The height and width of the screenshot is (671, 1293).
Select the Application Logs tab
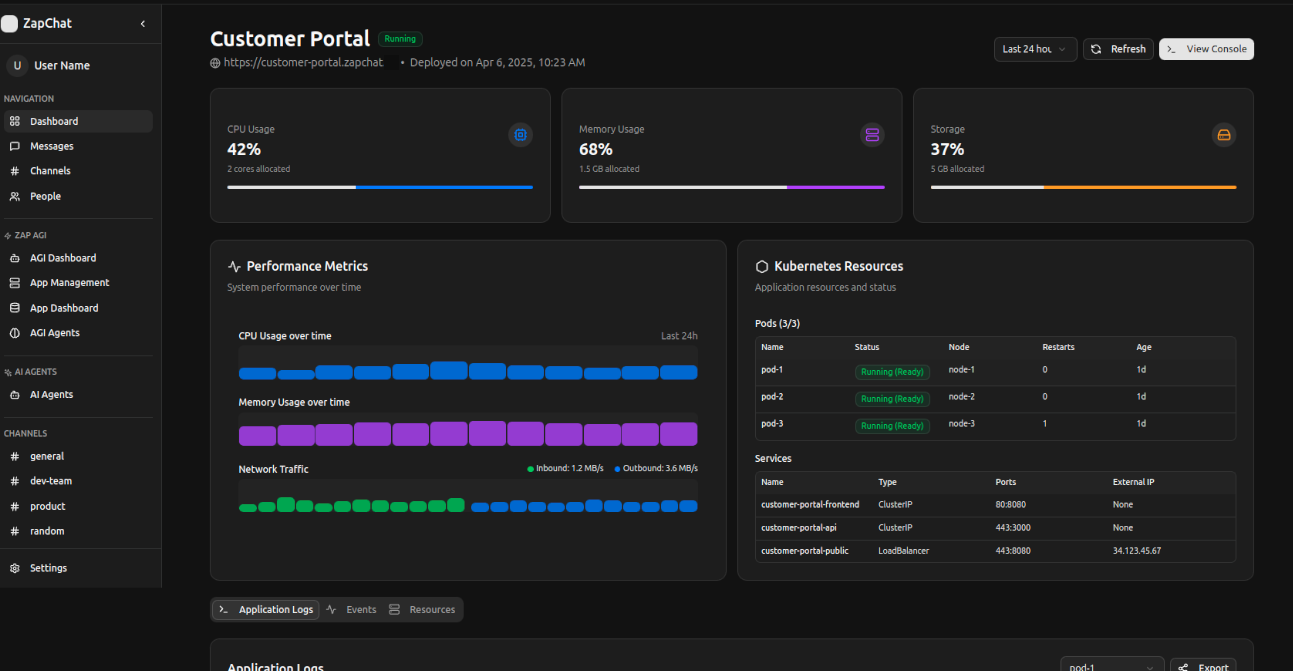(266, 610)
